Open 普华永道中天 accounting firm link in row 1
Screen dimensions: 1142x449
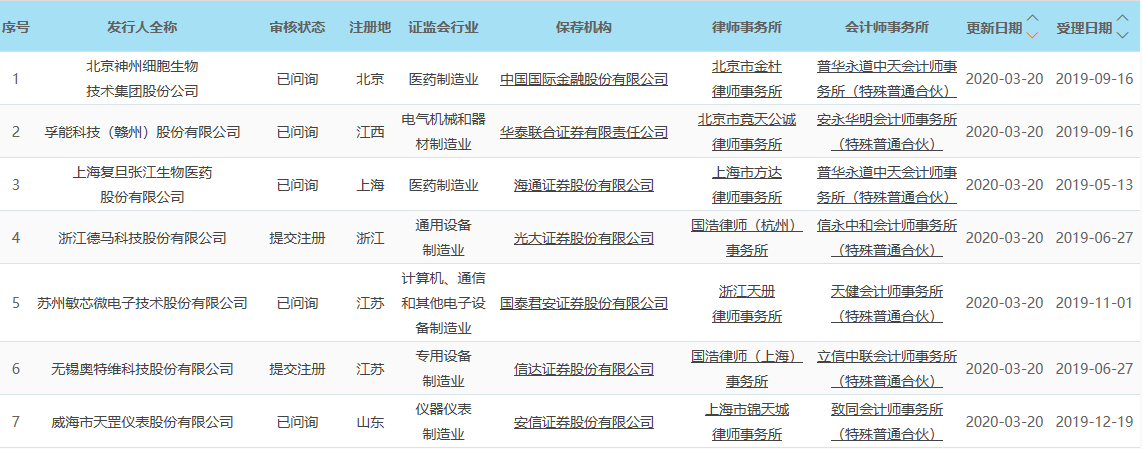(x=887, y=79)
